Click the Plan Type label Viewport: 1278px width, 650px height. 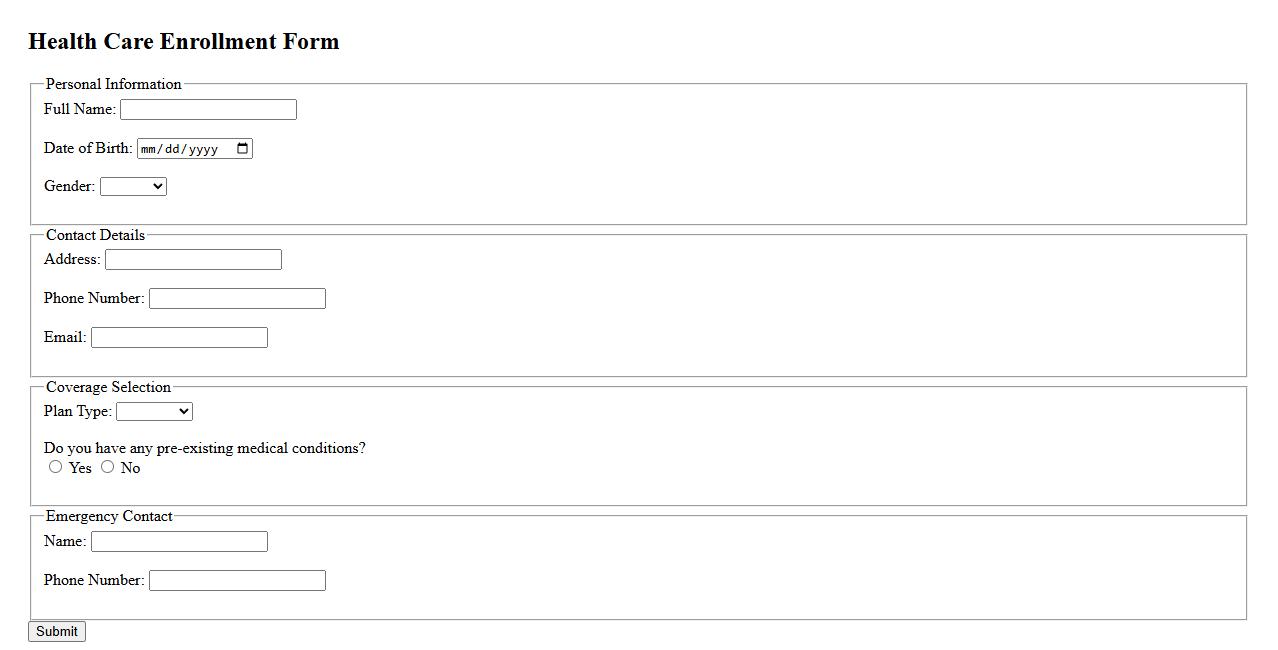(77, 411)
